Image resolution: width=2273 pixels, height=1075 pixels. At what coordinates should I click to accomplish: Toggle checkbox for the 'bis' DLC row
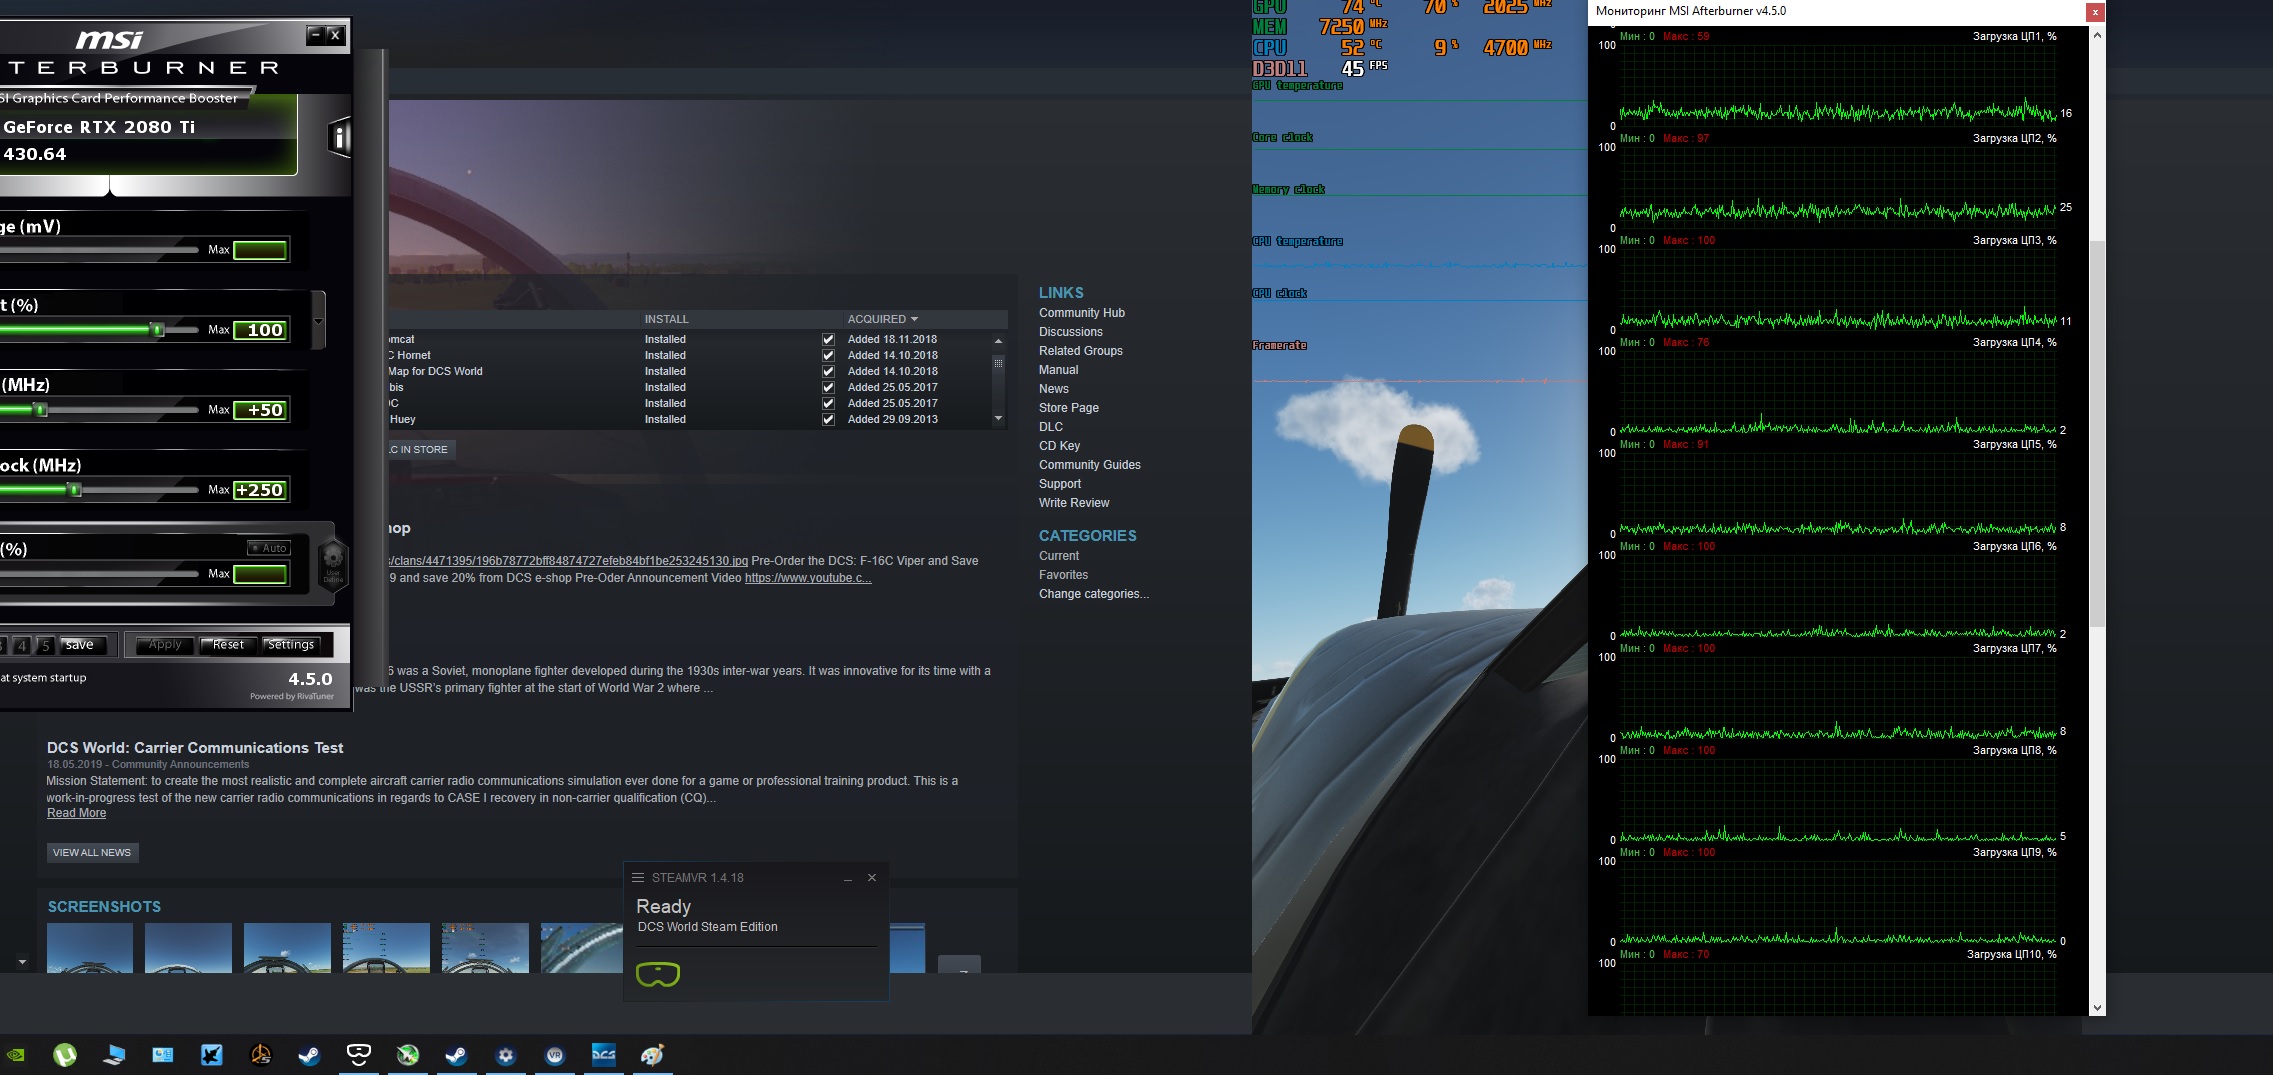[828, 388]
